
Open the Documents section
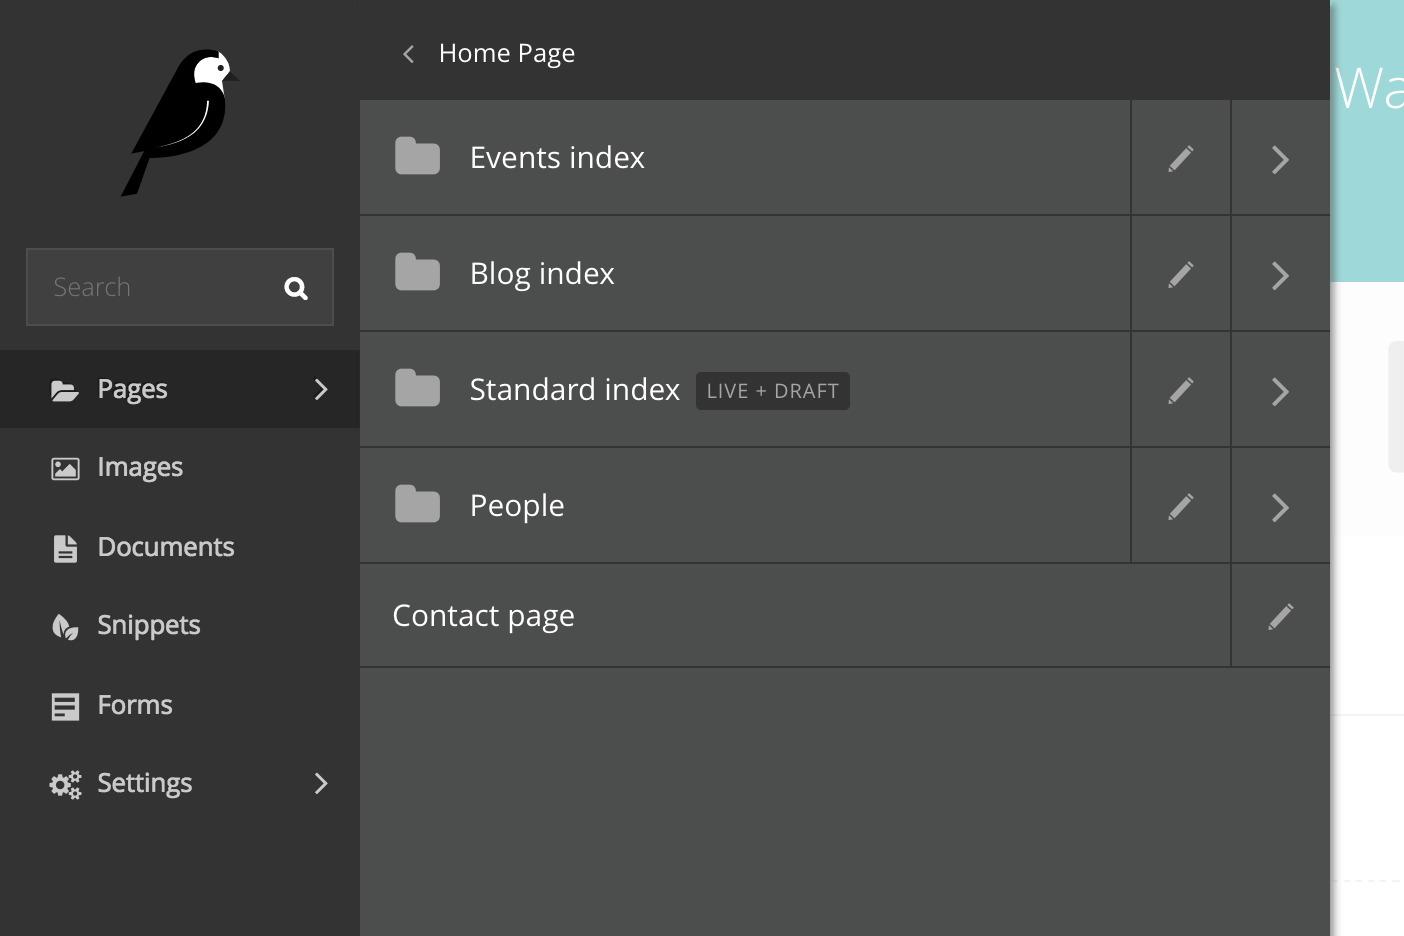coord(165,547)
